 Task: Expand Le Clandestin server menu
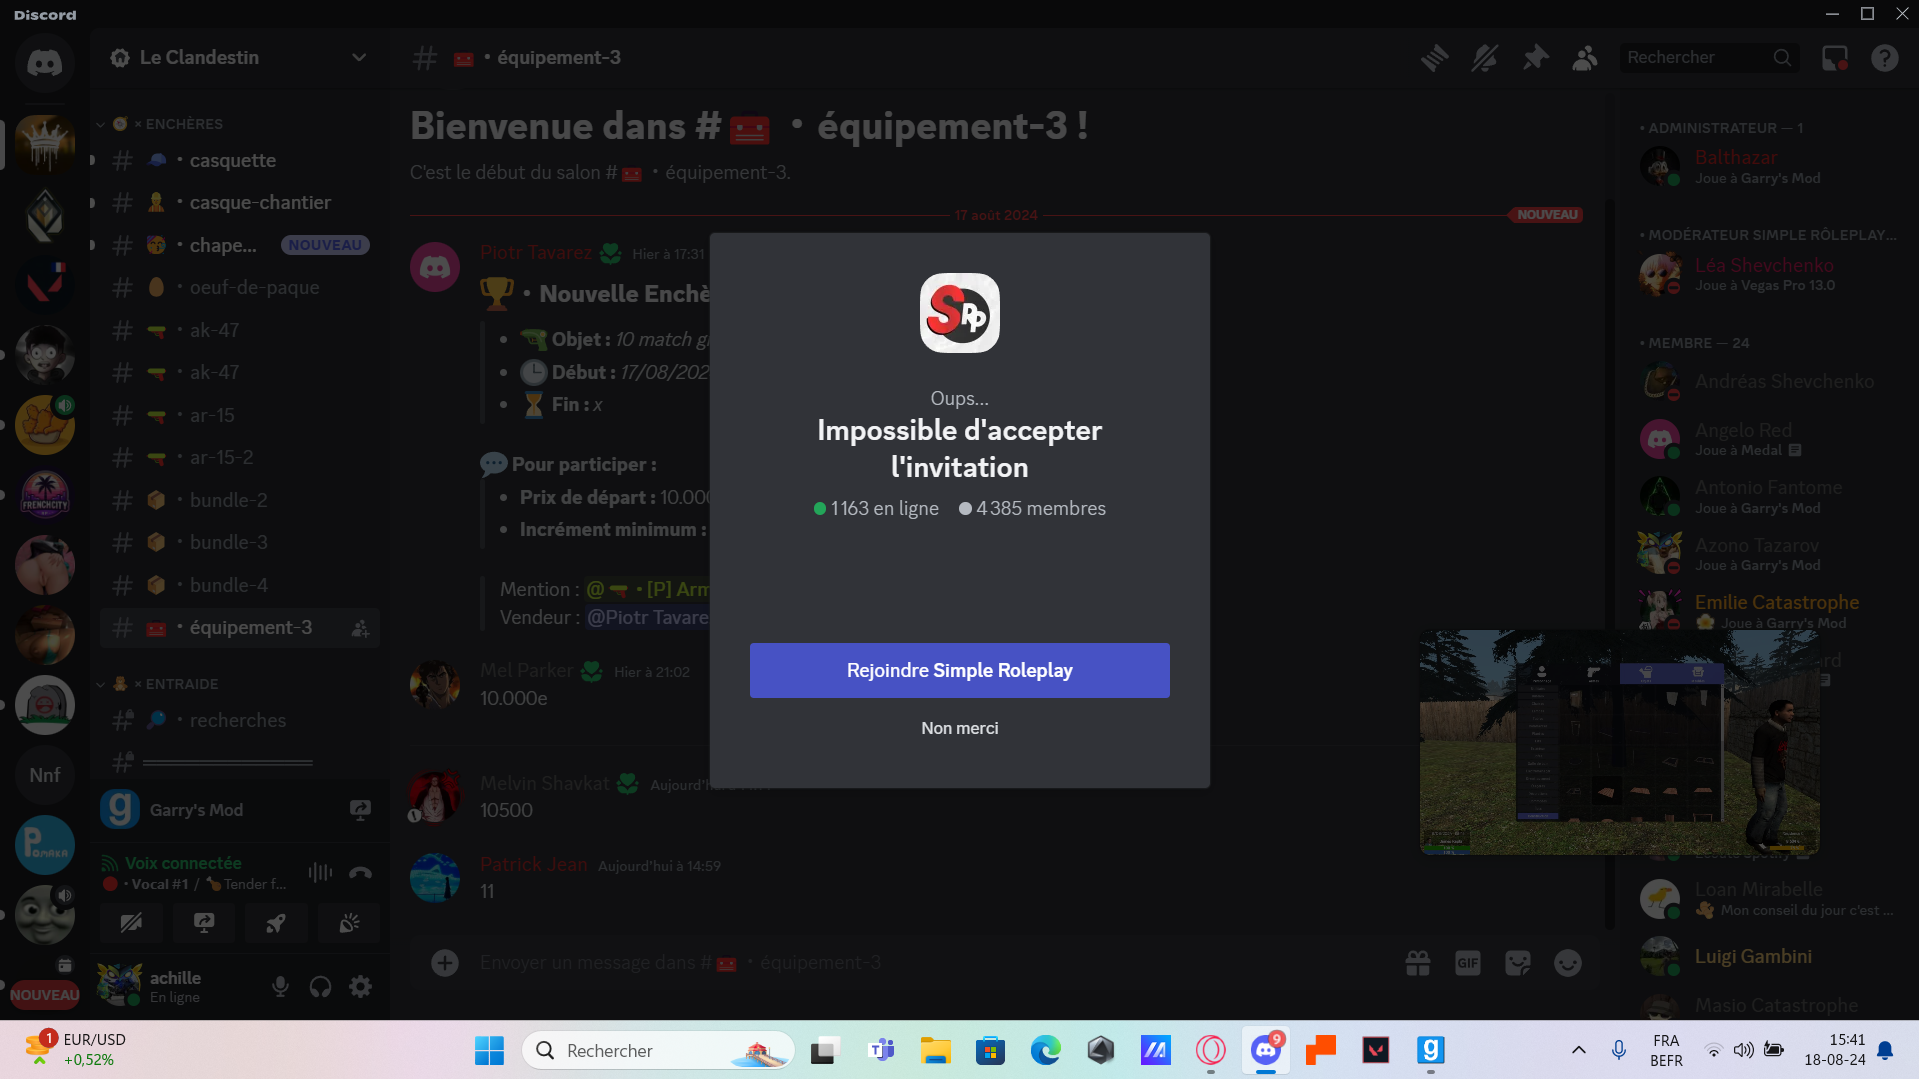tap(239, 58)
